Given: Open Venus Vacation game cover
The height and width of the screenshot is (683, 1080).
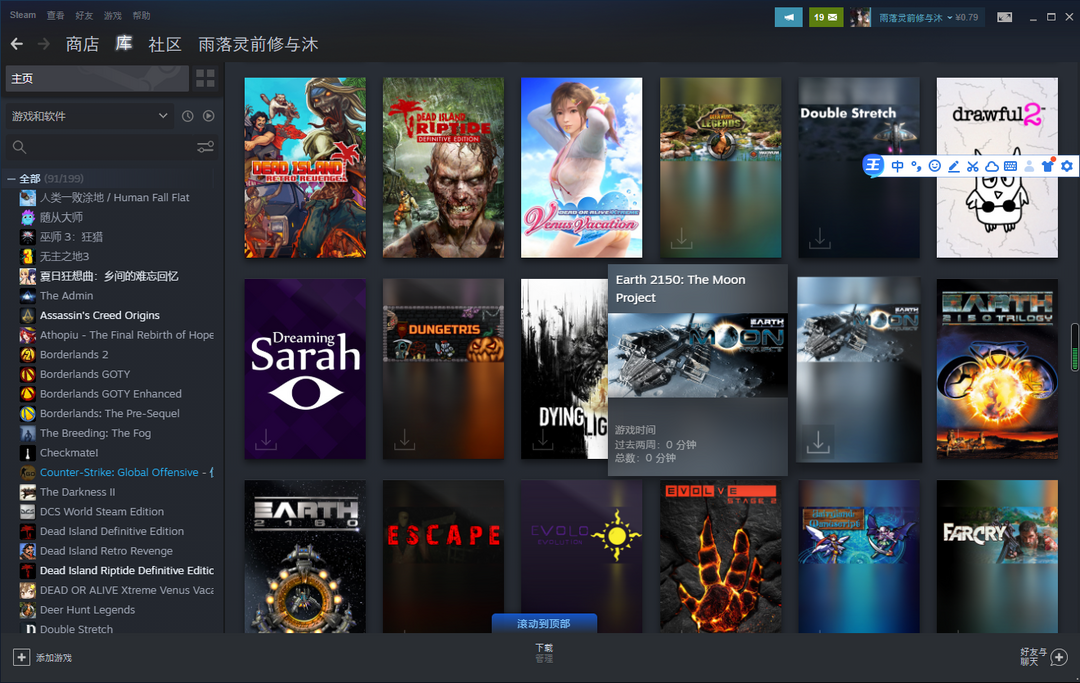Looking at the screenshot, I should click(x=581, y=167).
